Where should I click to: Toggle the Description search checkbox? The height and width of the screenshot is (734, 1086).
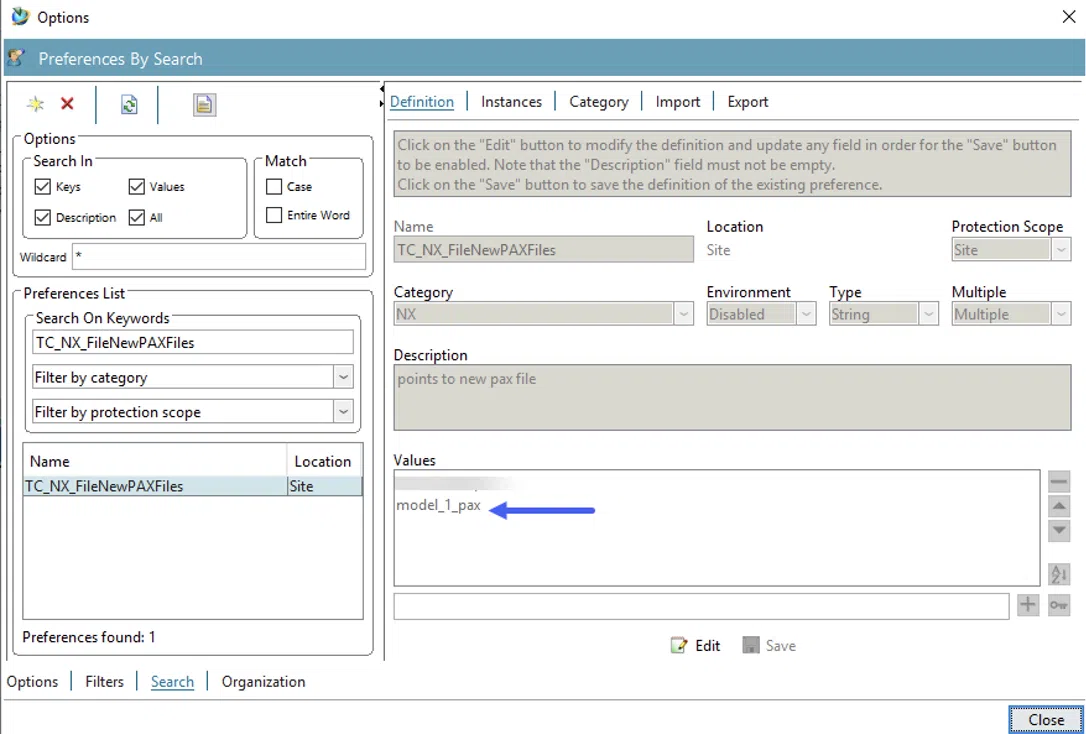[x=43, y=217]
